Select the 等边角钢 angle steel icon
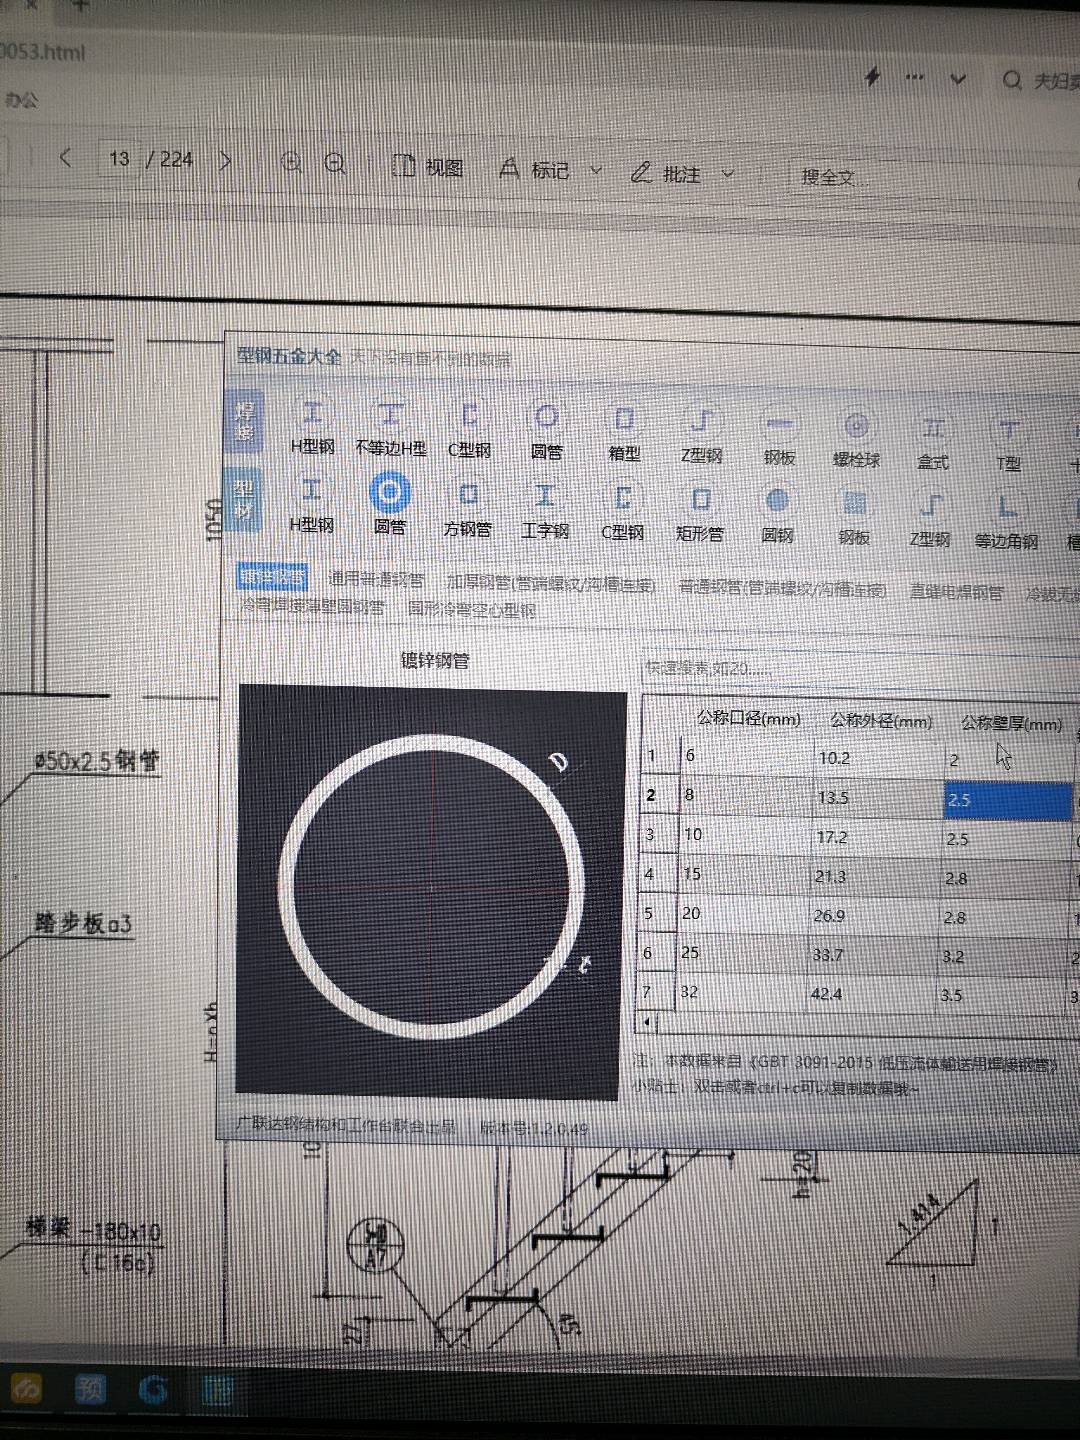This screenshot has height=1440, width=1080. pyautogui.click(x=1007, y=524)
